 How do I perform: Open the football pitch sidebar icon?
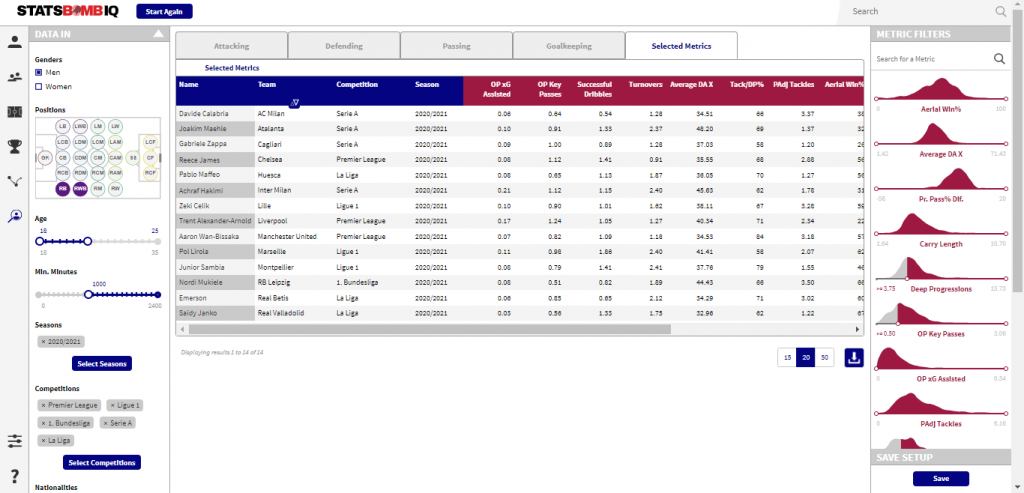[x=14, y=112]
